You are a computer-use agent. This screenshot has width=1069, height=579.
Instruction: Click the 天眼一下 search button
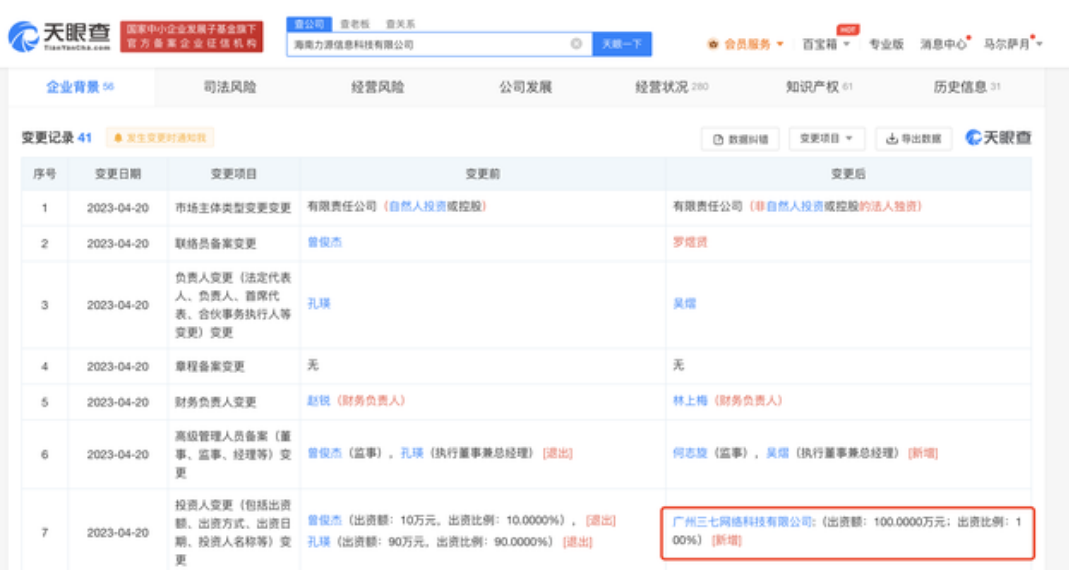[x=622, y=44]
